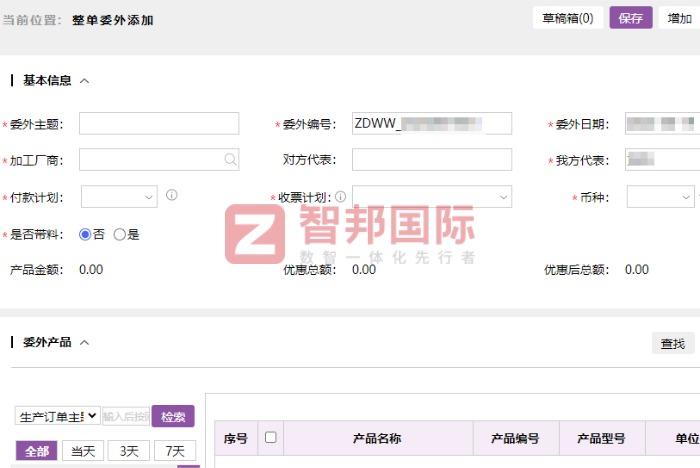Open the 生产订单主题 search type dropdown
Viewport: 700px width, 468px height.
point(57,416)
